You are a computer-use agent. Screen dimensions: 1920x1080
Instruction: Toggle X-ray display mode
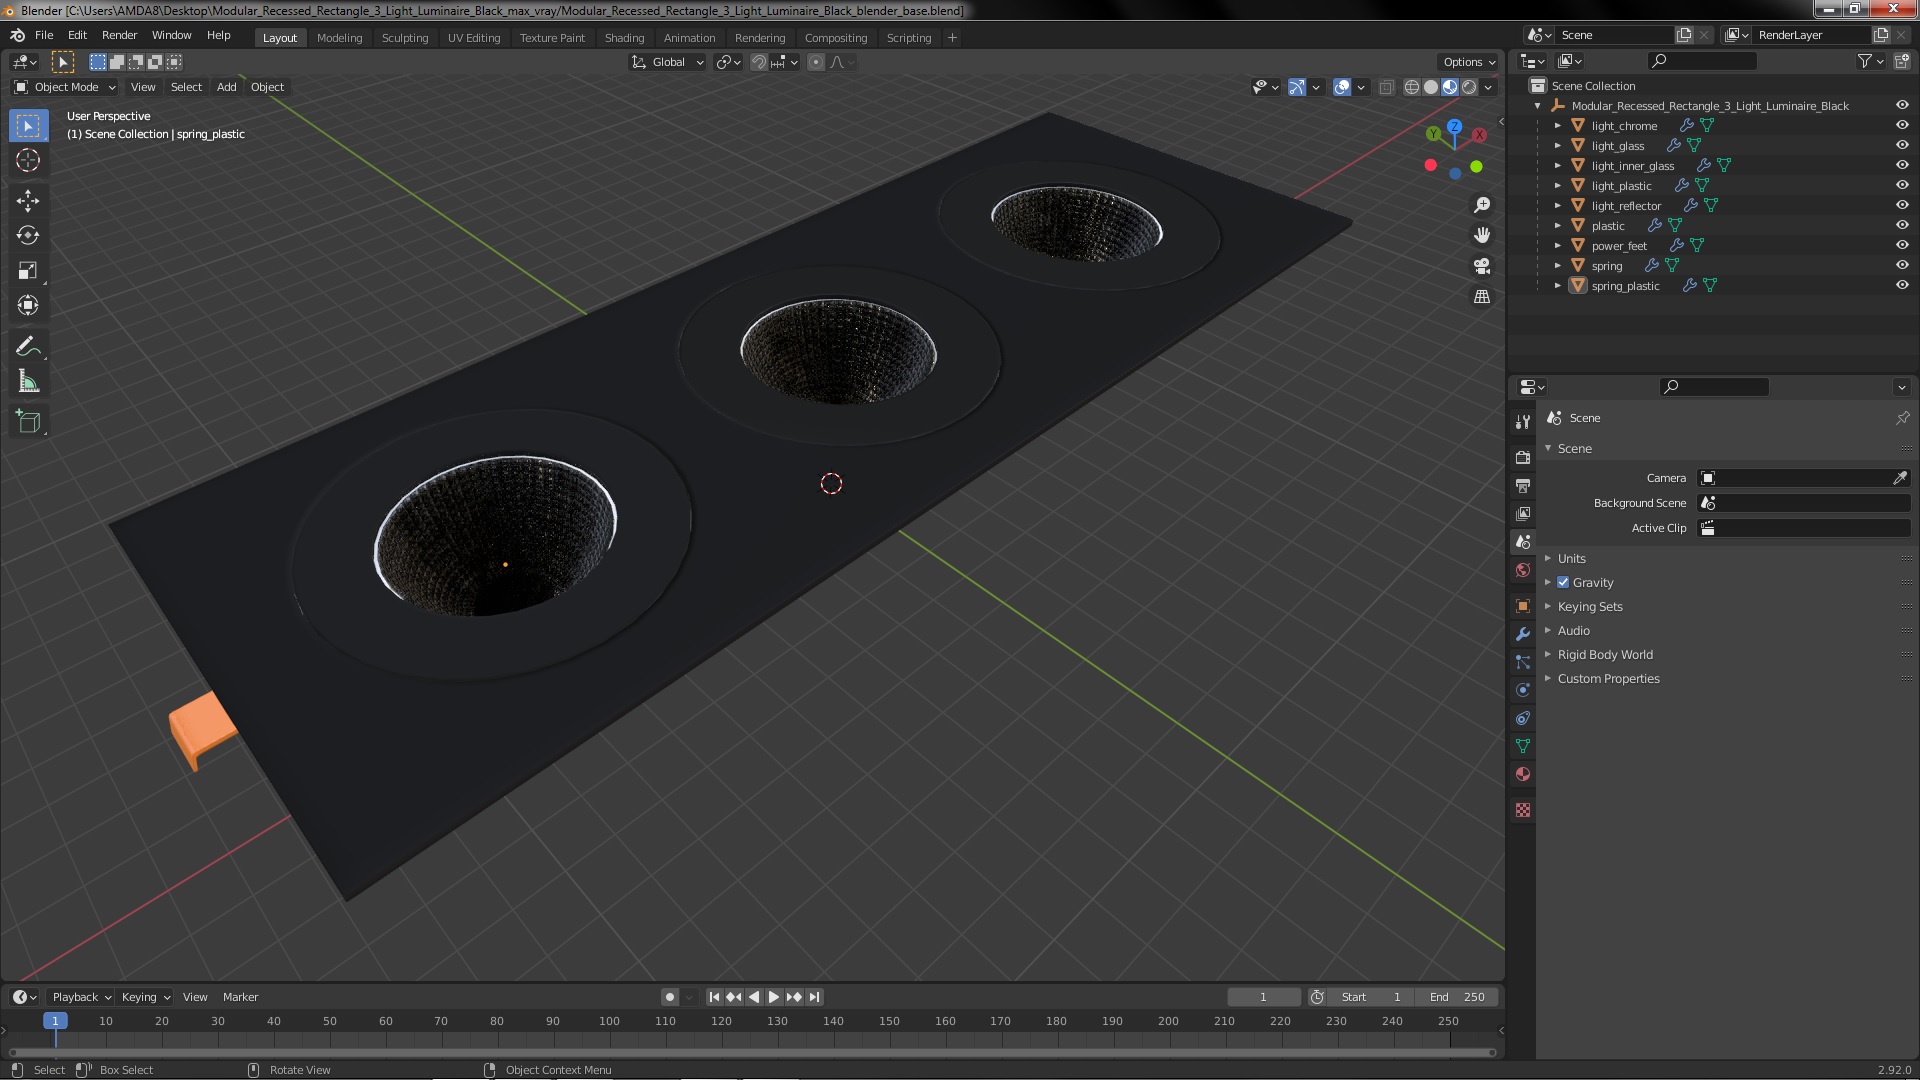1386,88
